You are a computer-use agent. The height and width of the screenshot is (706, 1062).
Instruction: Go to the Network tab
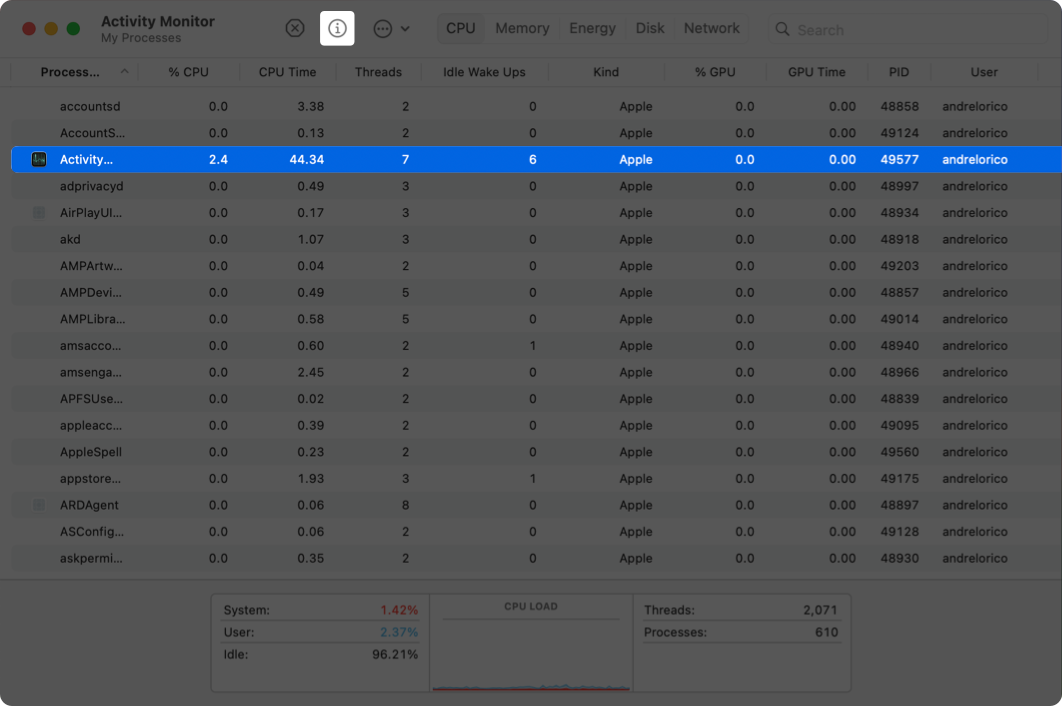point(711,28)
